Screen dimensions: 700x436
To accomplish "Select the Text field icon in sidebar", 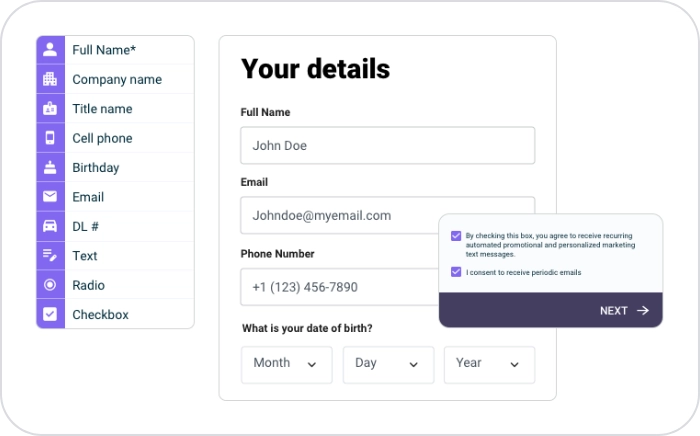I will pyautogui.click(x=50, y=256).
